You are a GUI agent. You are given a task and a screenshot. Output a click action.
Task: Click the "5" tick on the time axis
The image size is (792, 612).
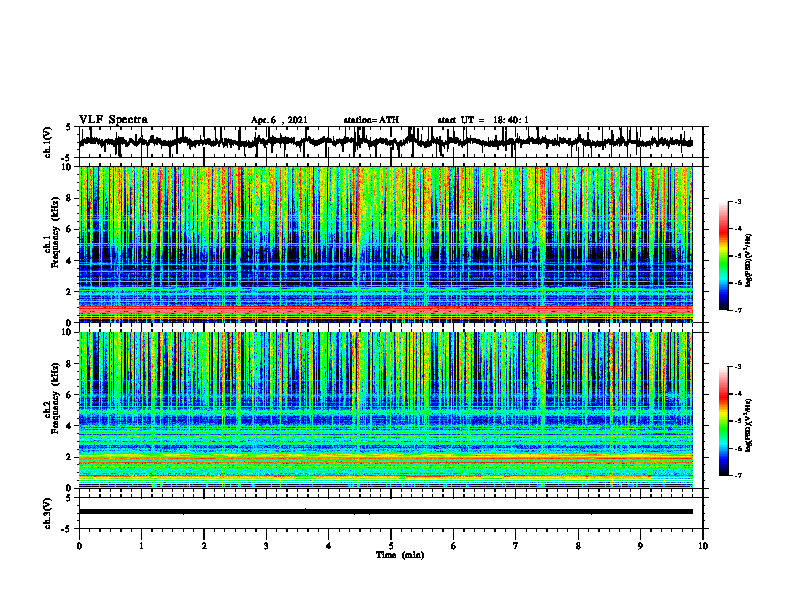click(x=391, y=546)
